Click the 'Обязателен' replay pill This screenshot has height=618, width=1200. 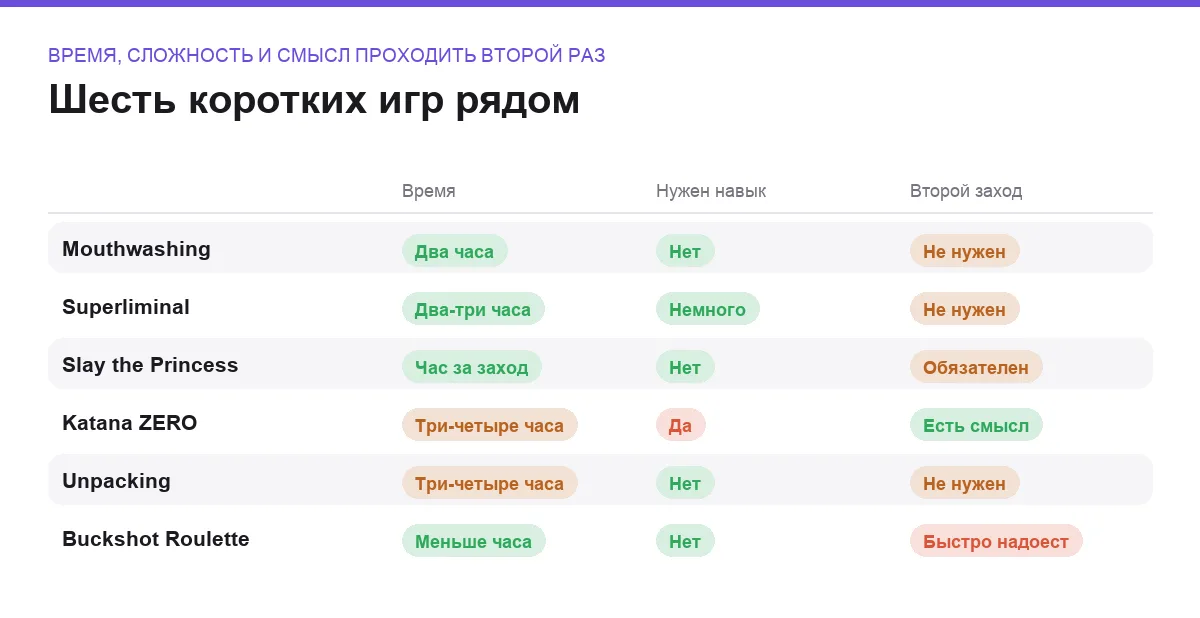[976, 367]
